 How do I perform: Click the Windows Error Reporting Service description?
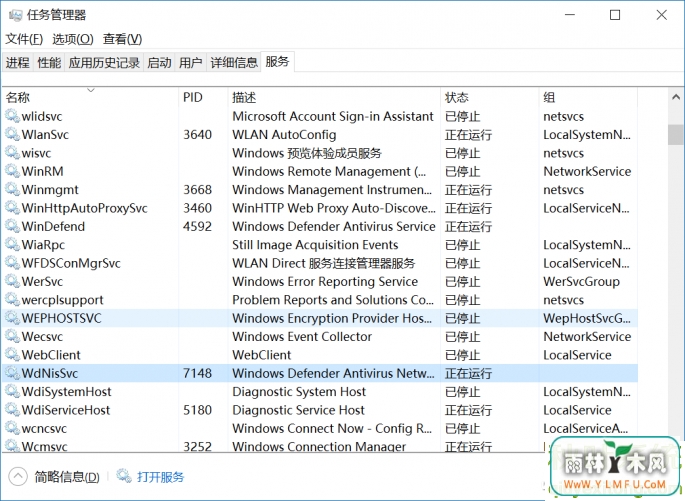[x=325, y=281]
